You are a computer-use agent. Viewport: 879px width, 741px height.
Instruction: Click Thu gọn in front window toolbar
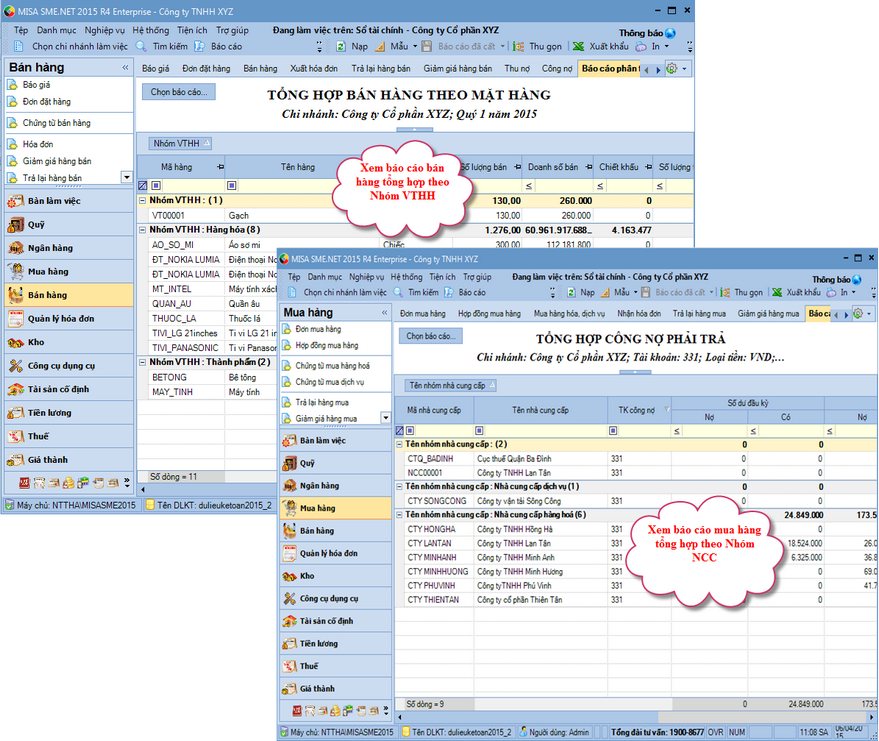(x=742, y=293)
